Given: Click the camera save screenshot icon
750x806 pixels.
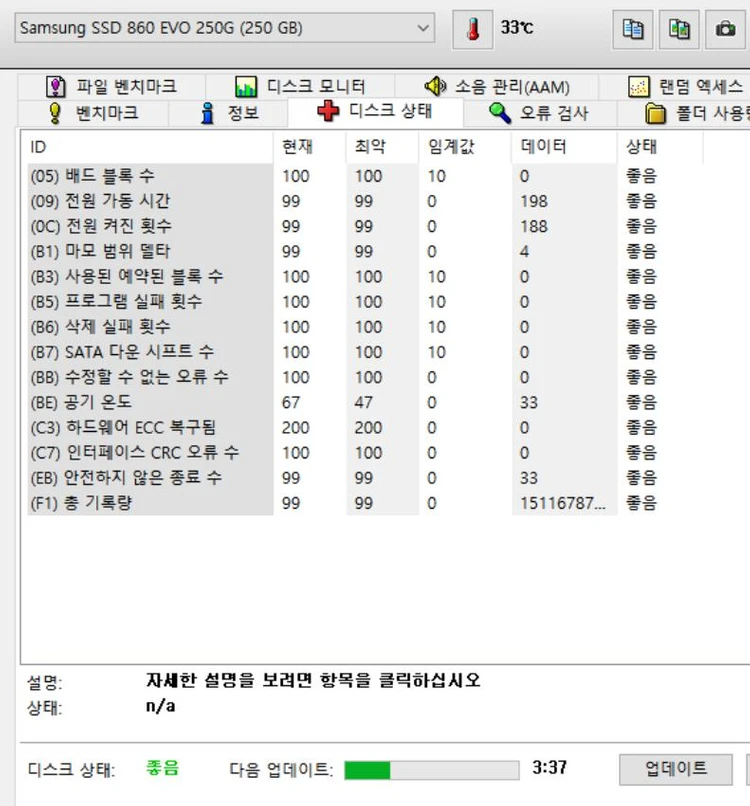Looking at the screenshot, I should click(725, 29).
